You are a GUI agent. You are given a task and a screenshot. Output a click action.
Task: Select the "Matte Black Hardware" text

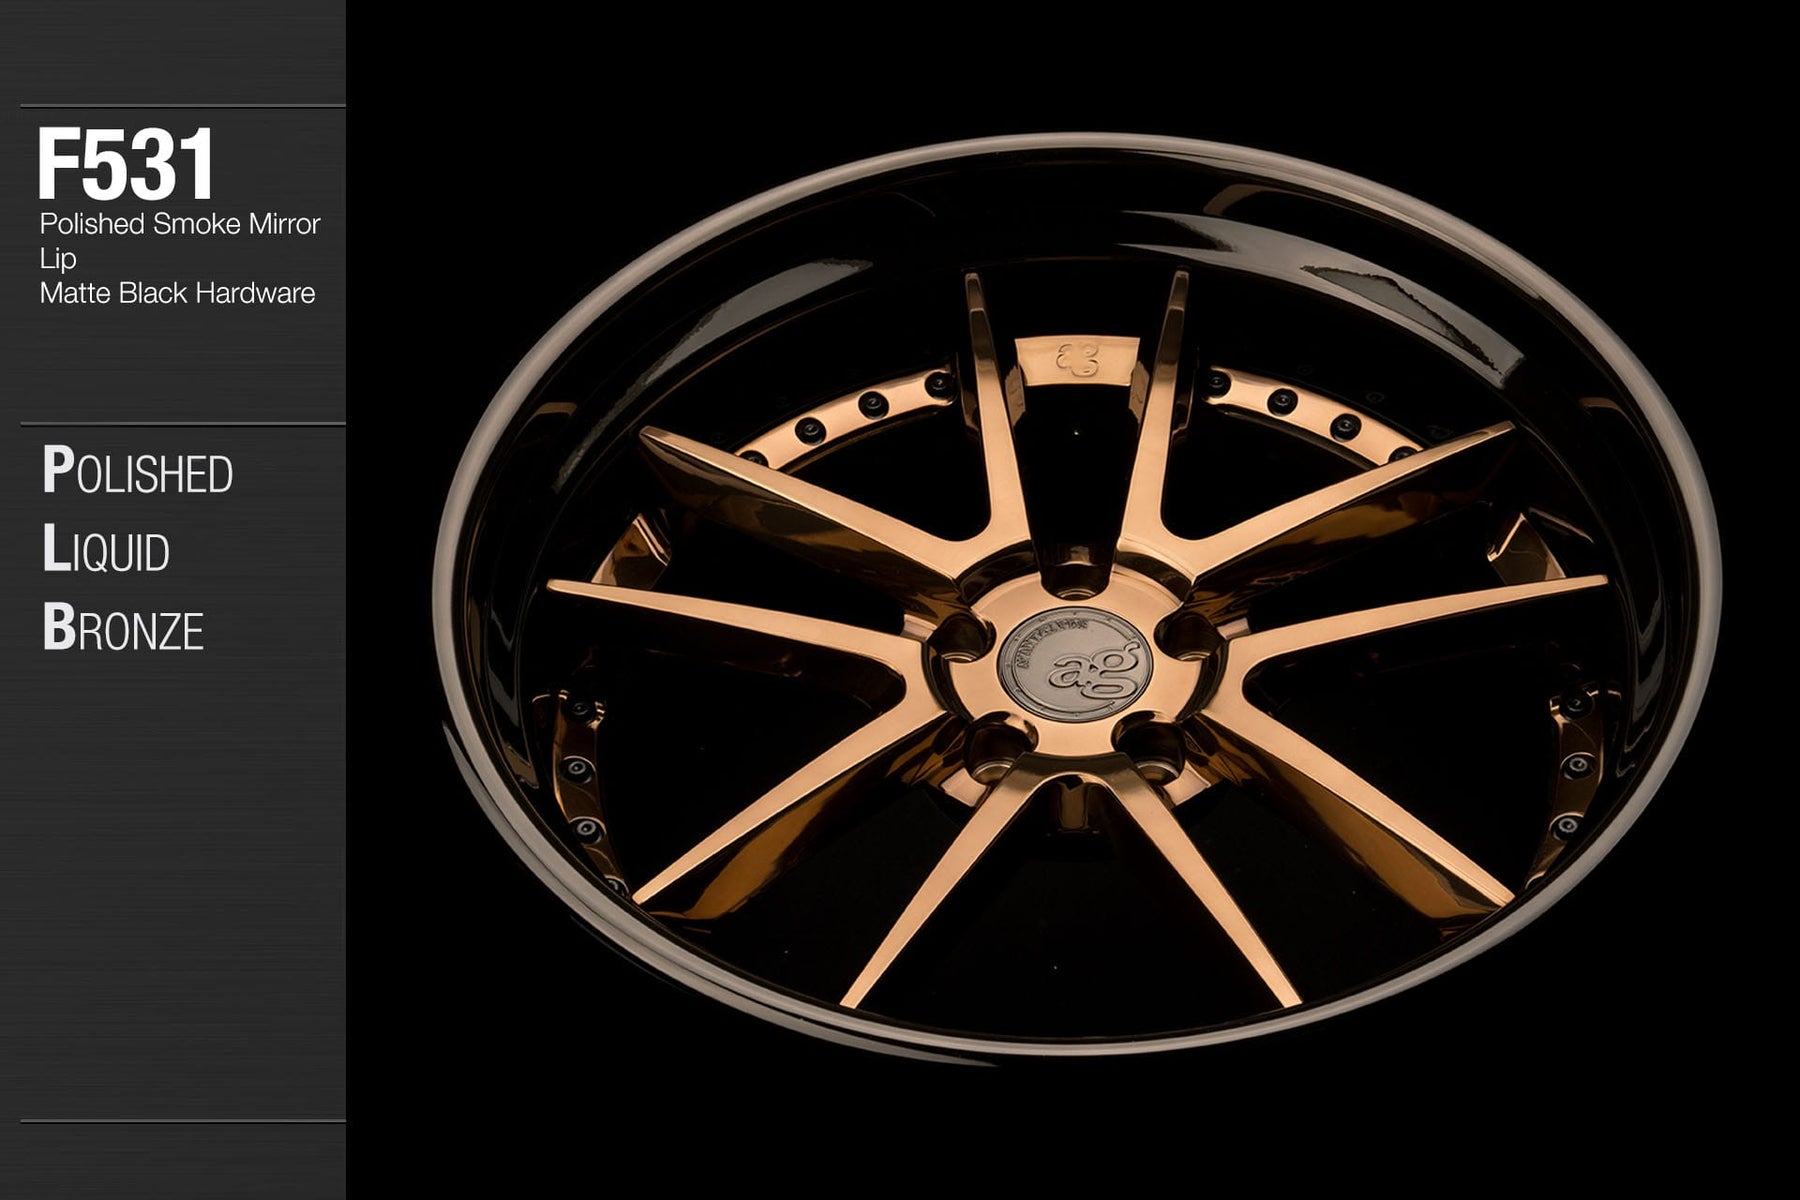click(177, 293)
